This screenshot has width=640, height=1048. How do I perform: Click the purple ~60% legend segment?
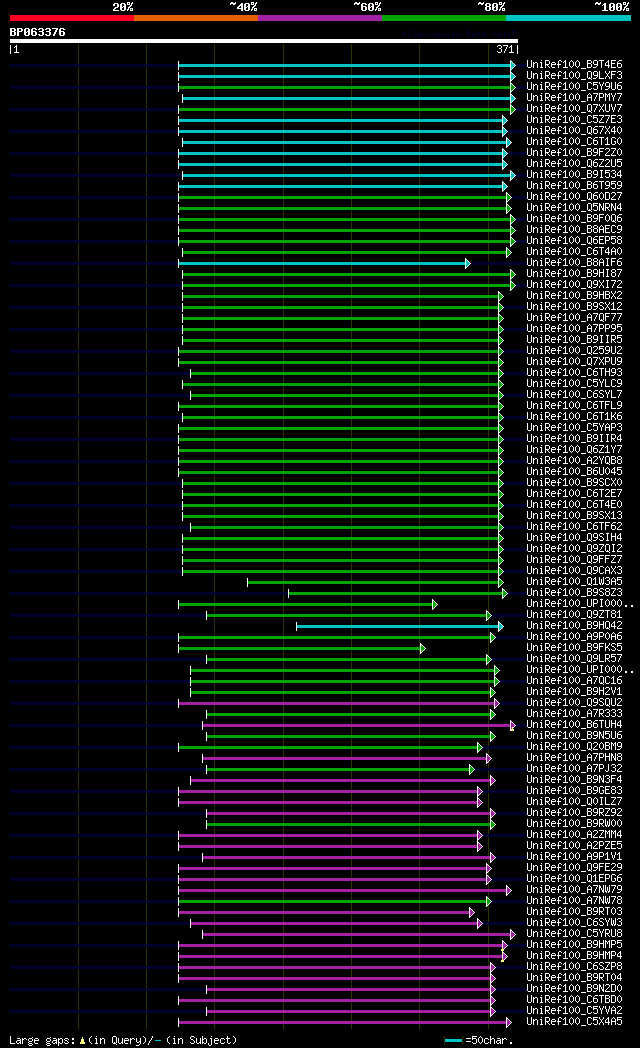(320, 18)
